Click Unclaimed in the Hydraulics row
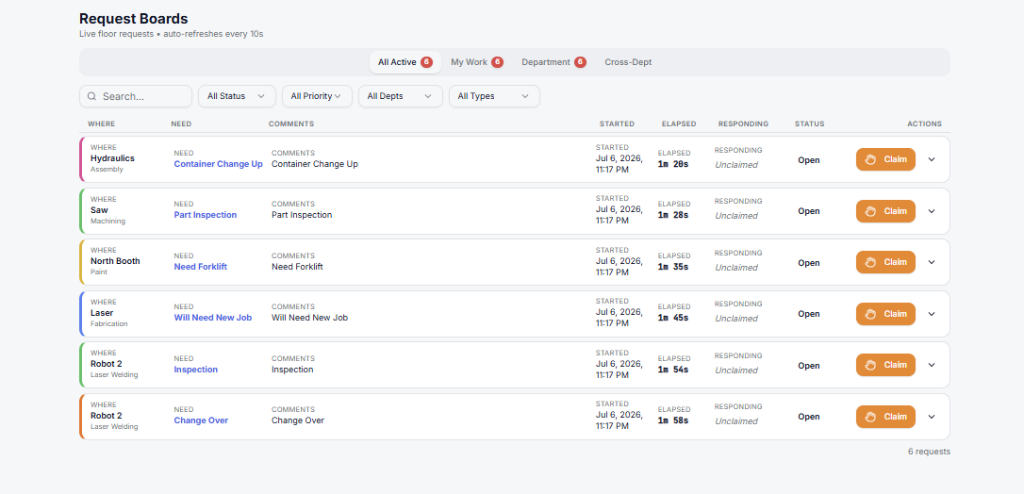 [x=736, y=165]
